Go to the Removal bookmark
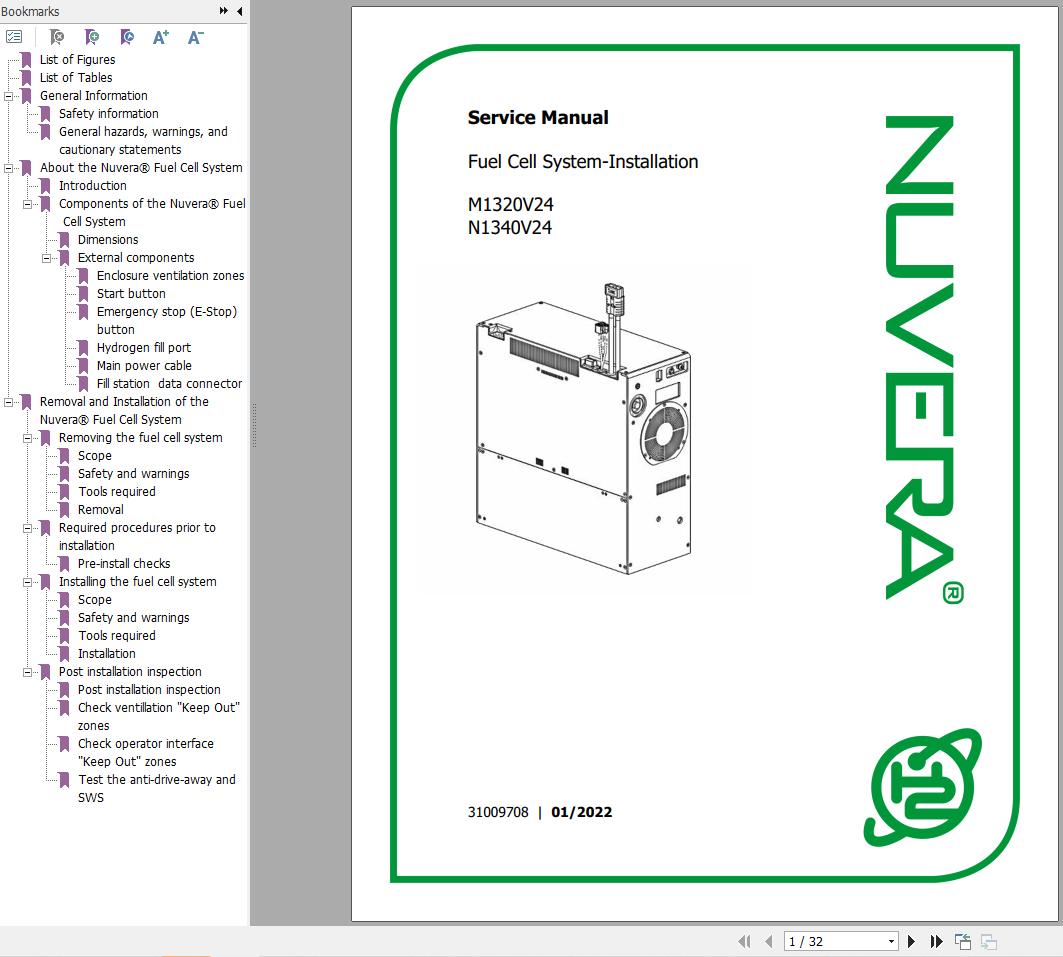Screen dimensions: 1063x957 100,510
